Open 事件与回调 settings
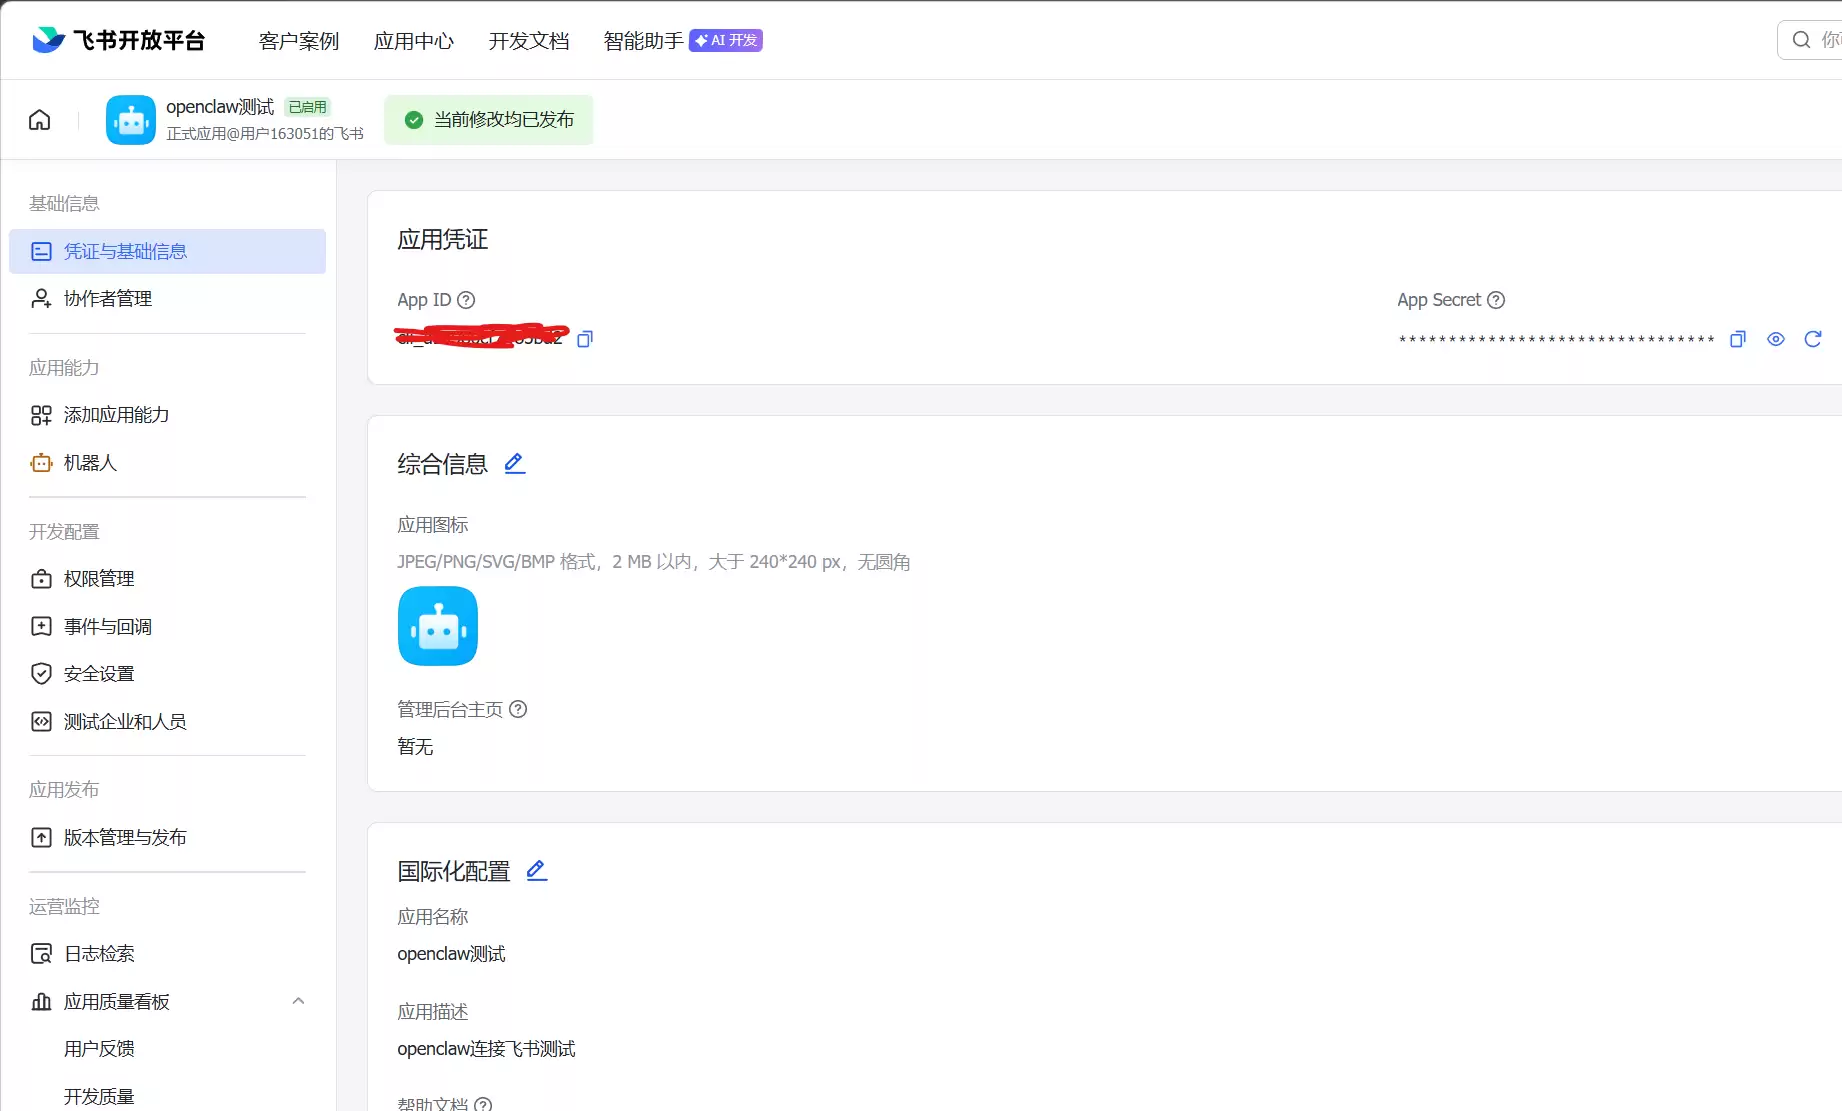 (107, 627)
